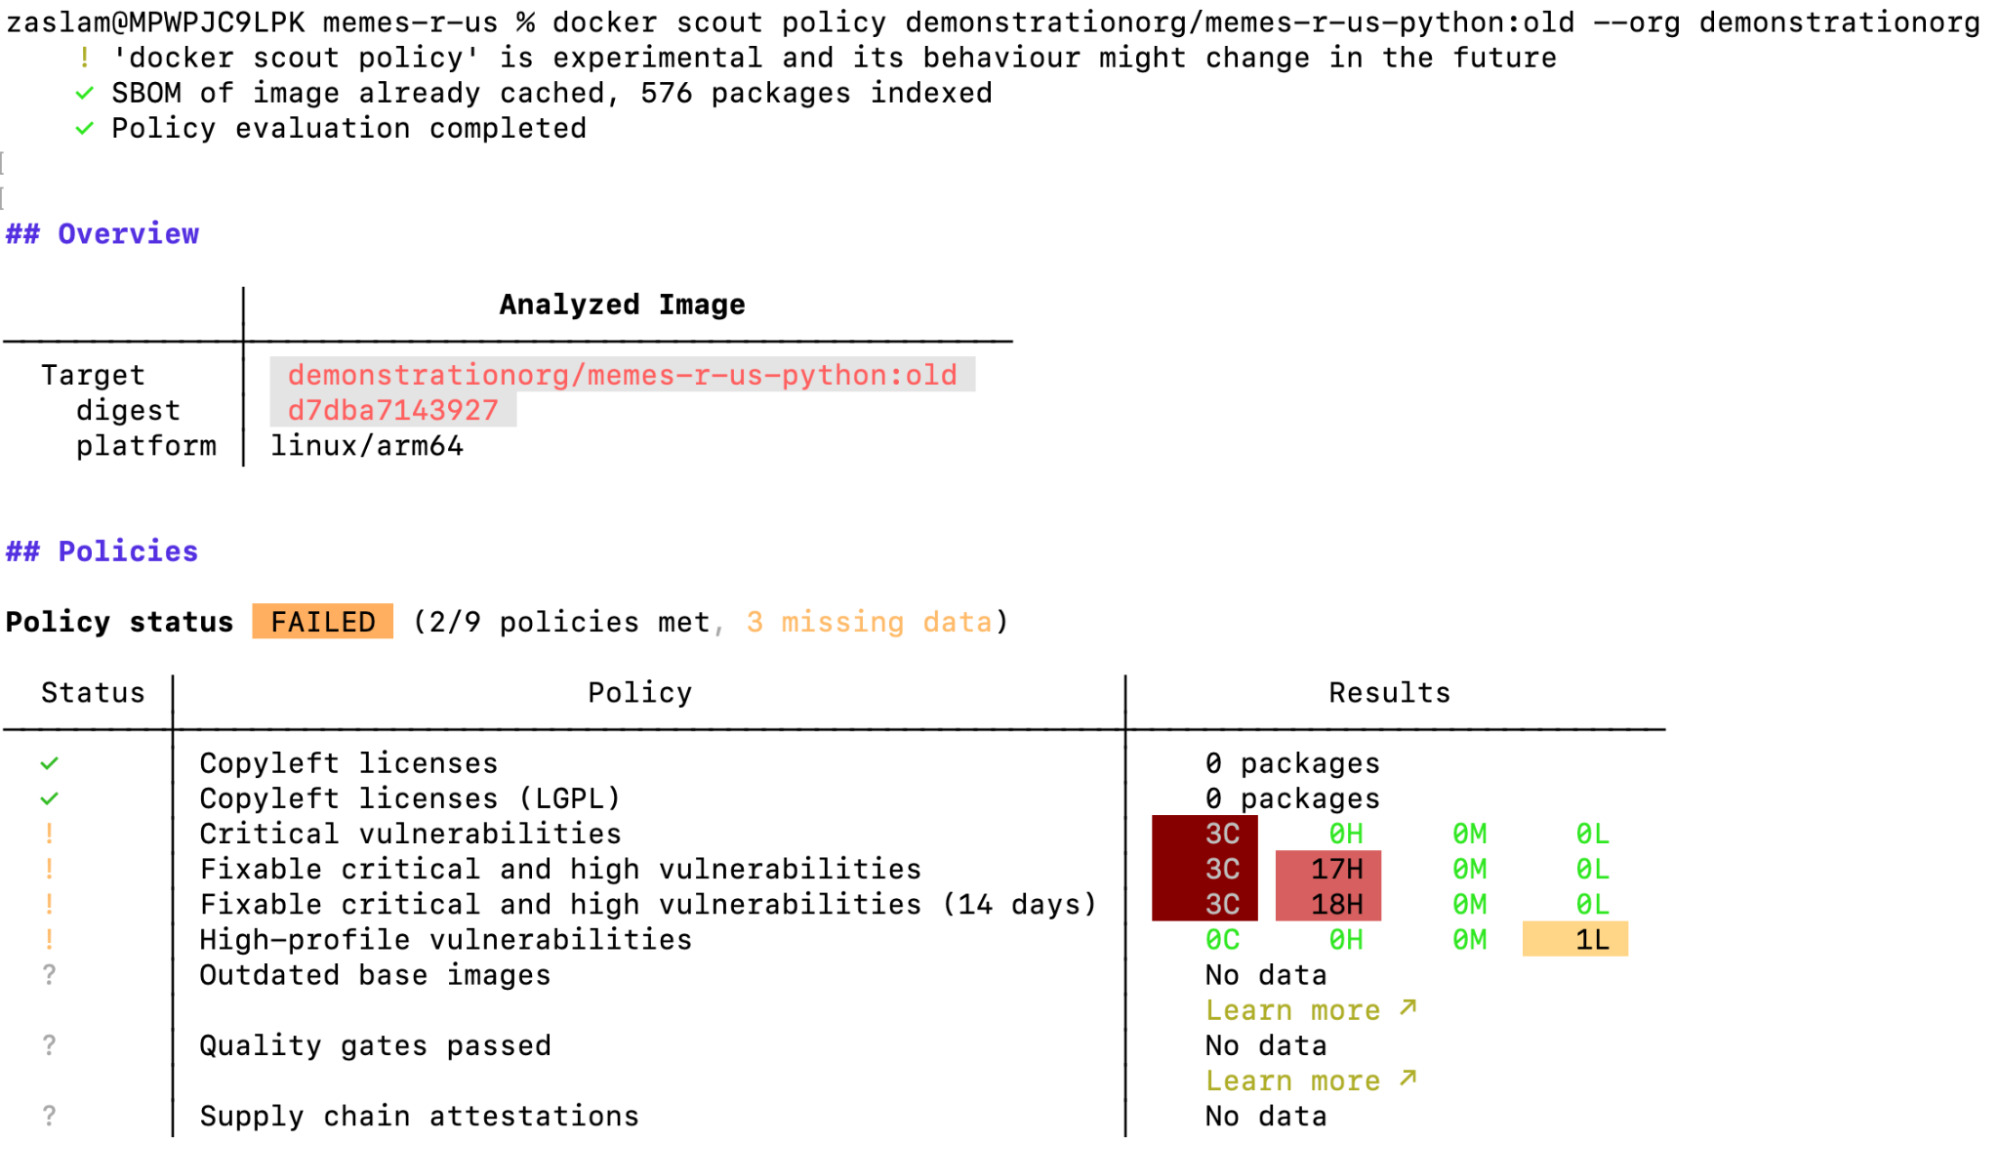Click the orange "3 missing data" text
Image resolution: width=1999 pixels, height=1165 pixels.
[869, 622]
